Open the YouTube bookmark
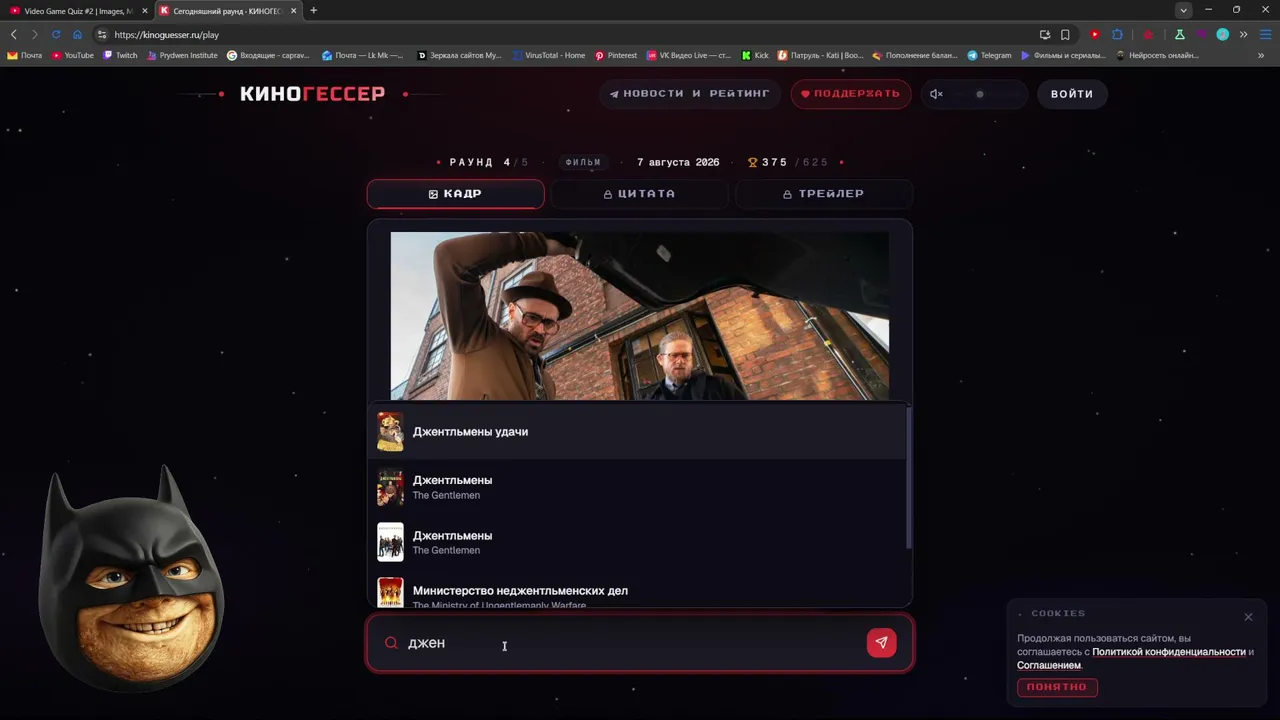This screenshot has height=720, width=1280. click(73, 56)
